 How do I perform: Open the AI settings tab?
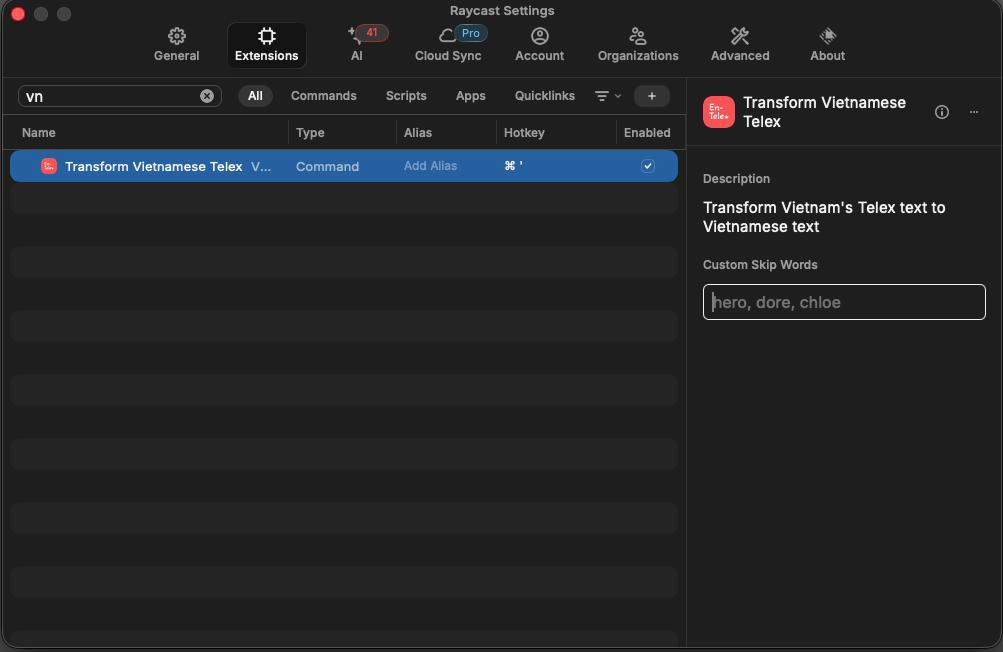(357, 45)
